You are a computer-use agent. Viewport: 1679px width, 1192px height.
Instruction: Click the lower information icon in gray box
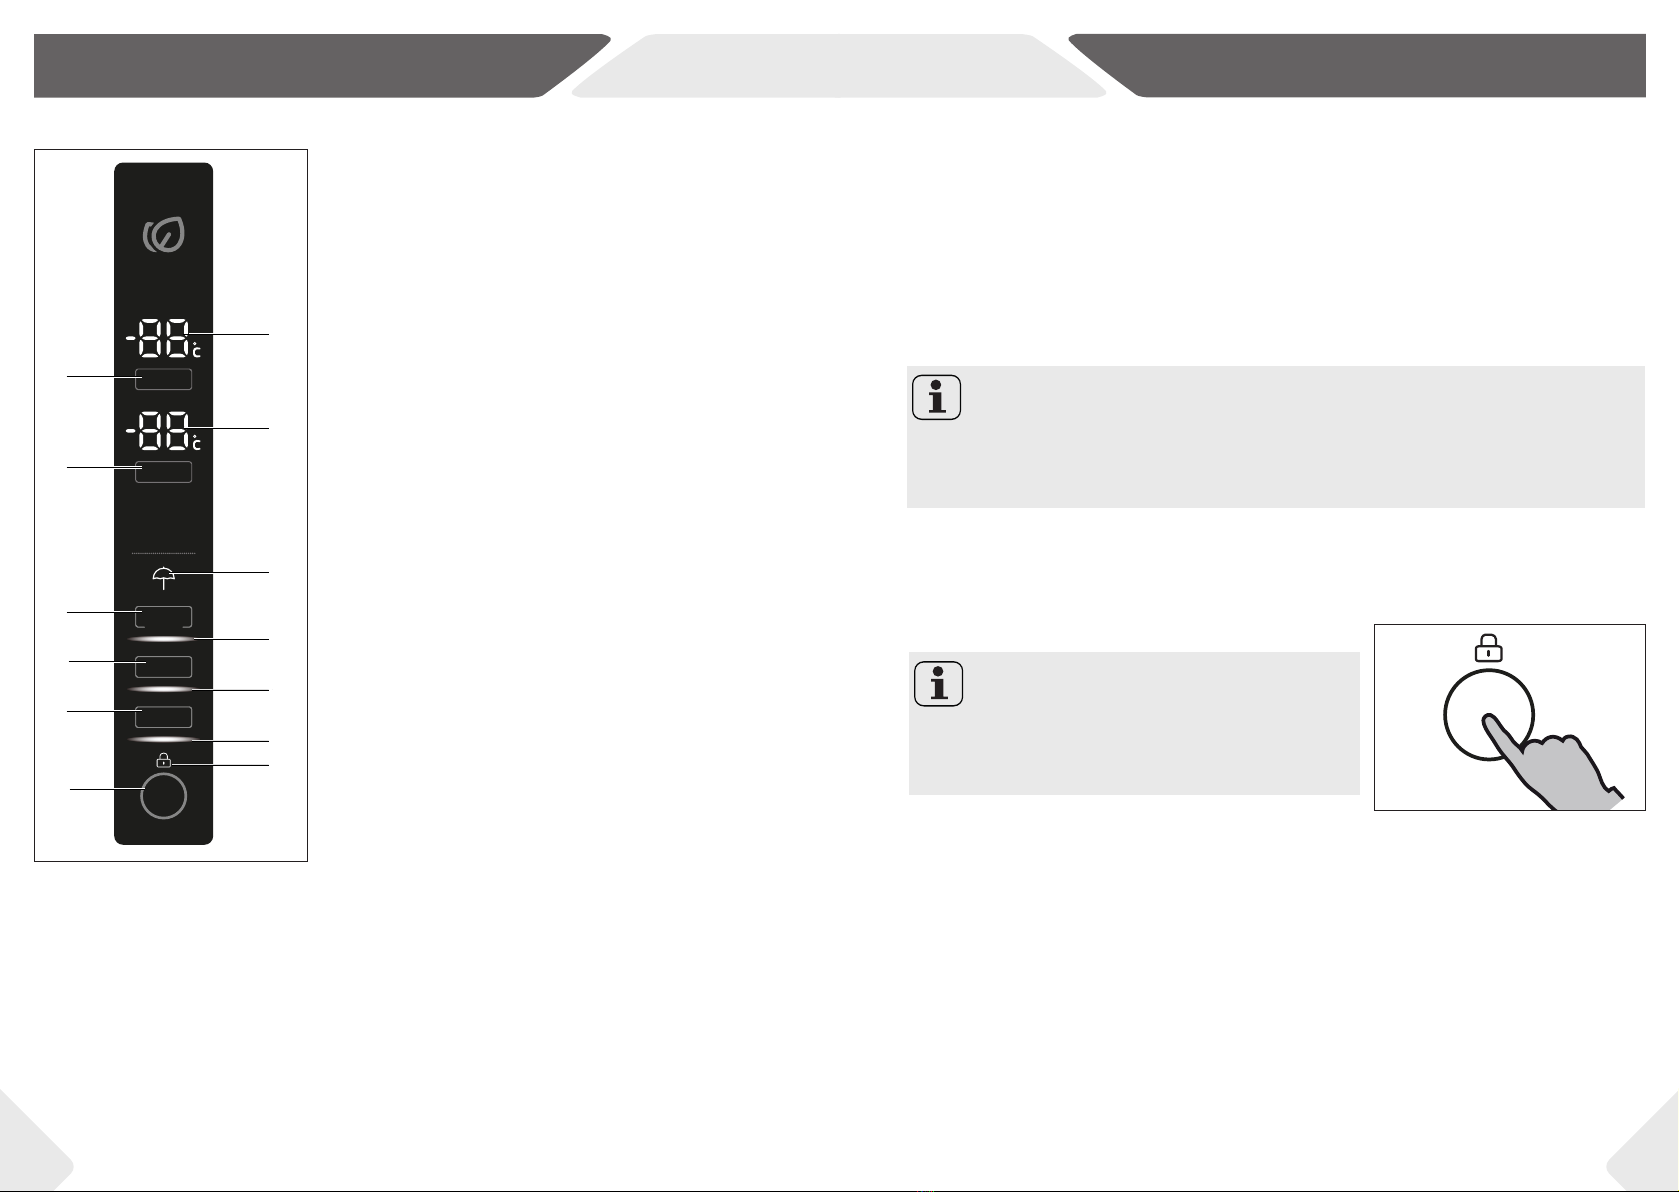(939, 685)
